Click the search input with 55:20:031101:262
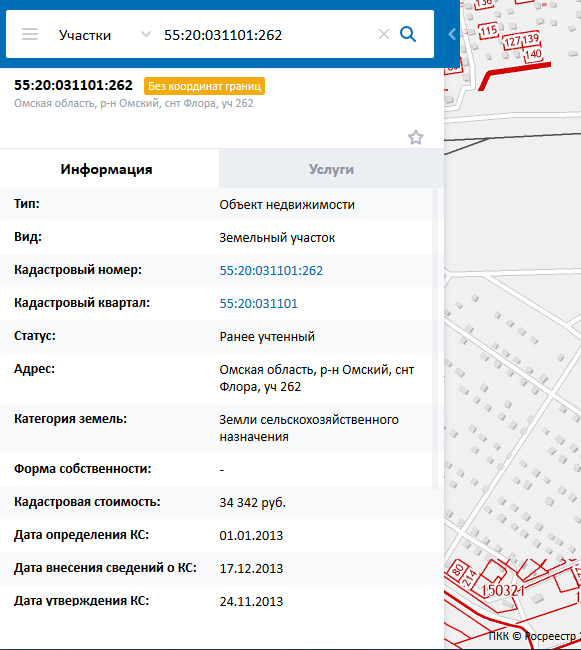This screenshot has height=650, width=581. 265,35
